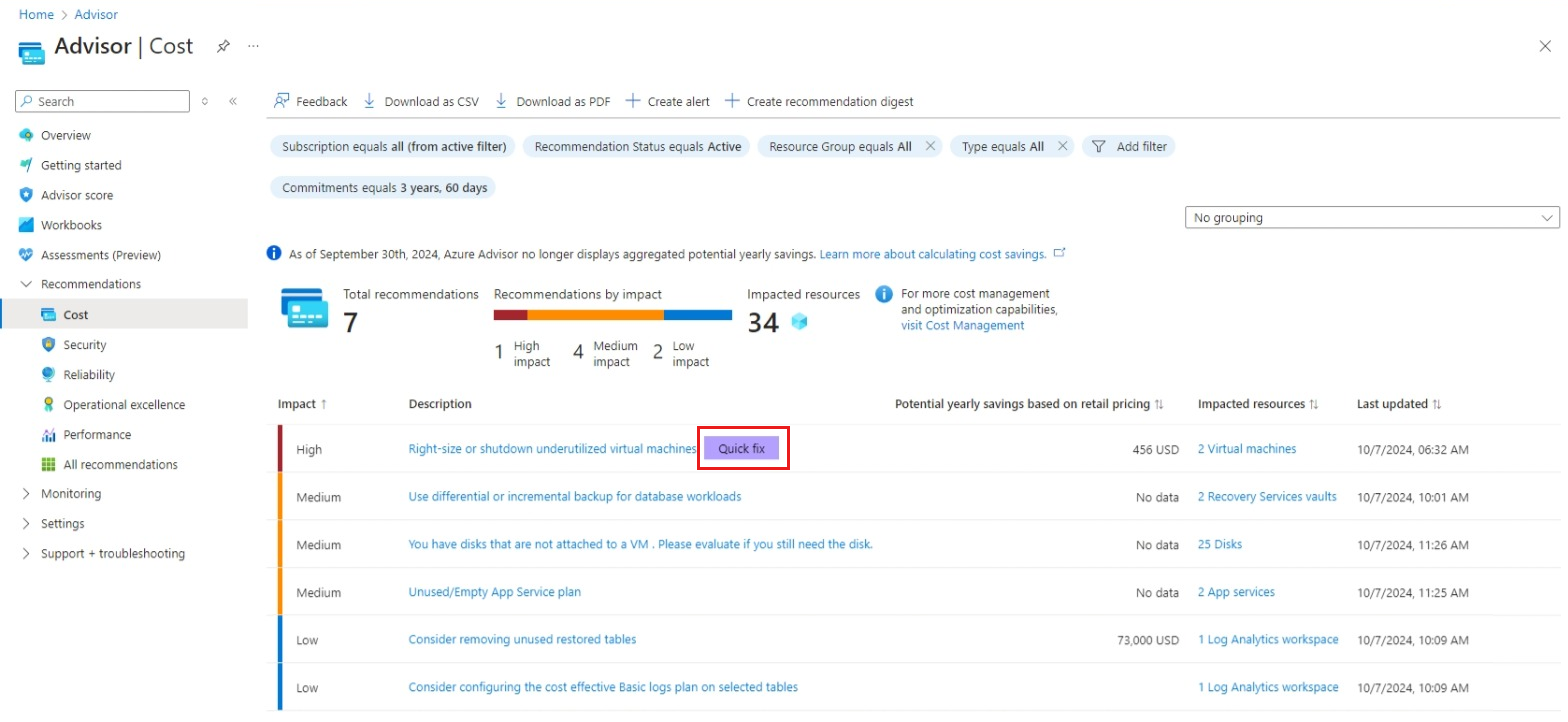
Task: Open Consider removing unused restored tables
Action: [522, 639]
